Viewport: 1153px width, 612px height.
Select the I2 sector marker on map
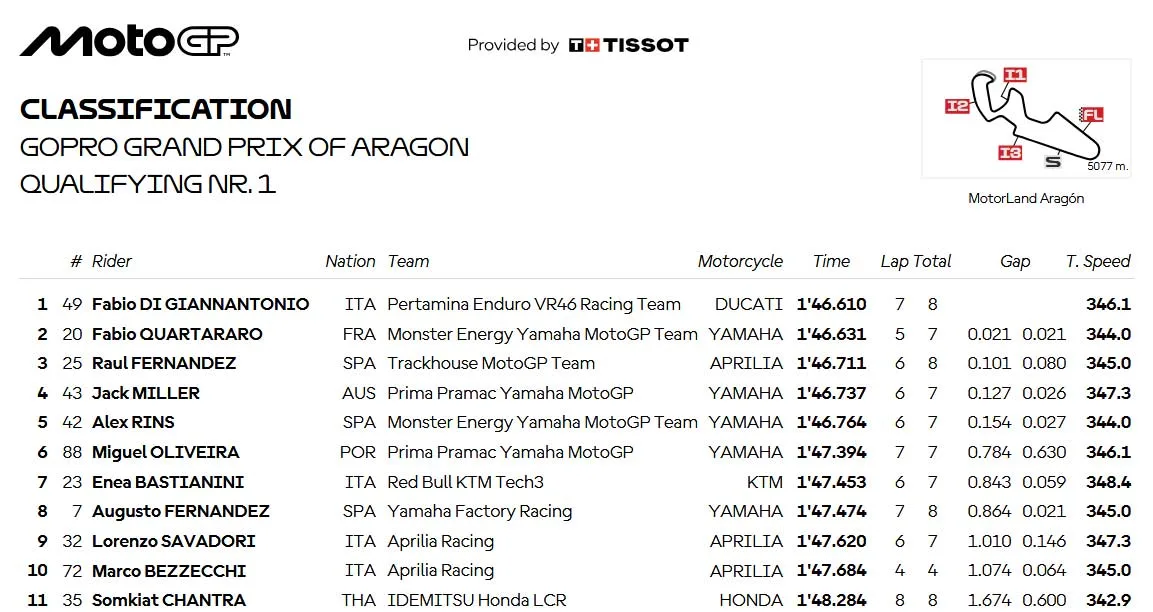coord(957,107)
